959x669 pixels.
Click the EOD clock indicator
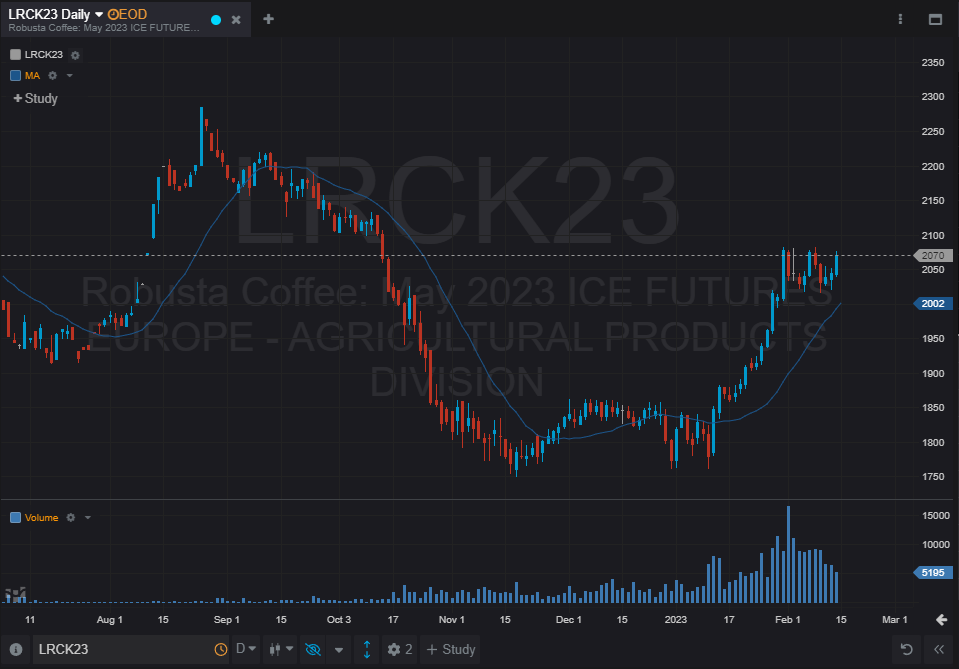click(x=127, y=14)
